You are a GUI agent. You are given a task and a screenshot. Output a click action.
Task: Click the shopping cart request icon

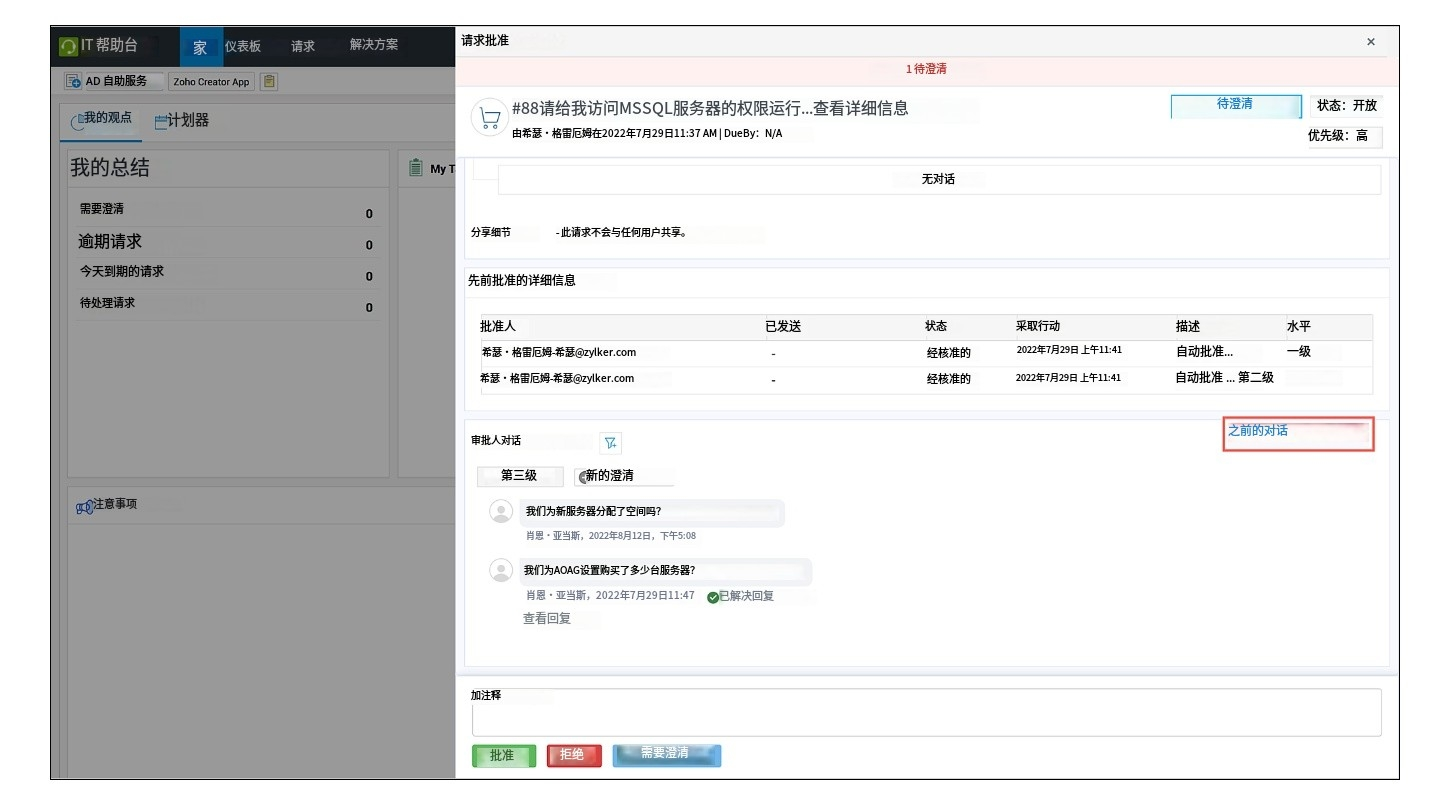(489, 118)
